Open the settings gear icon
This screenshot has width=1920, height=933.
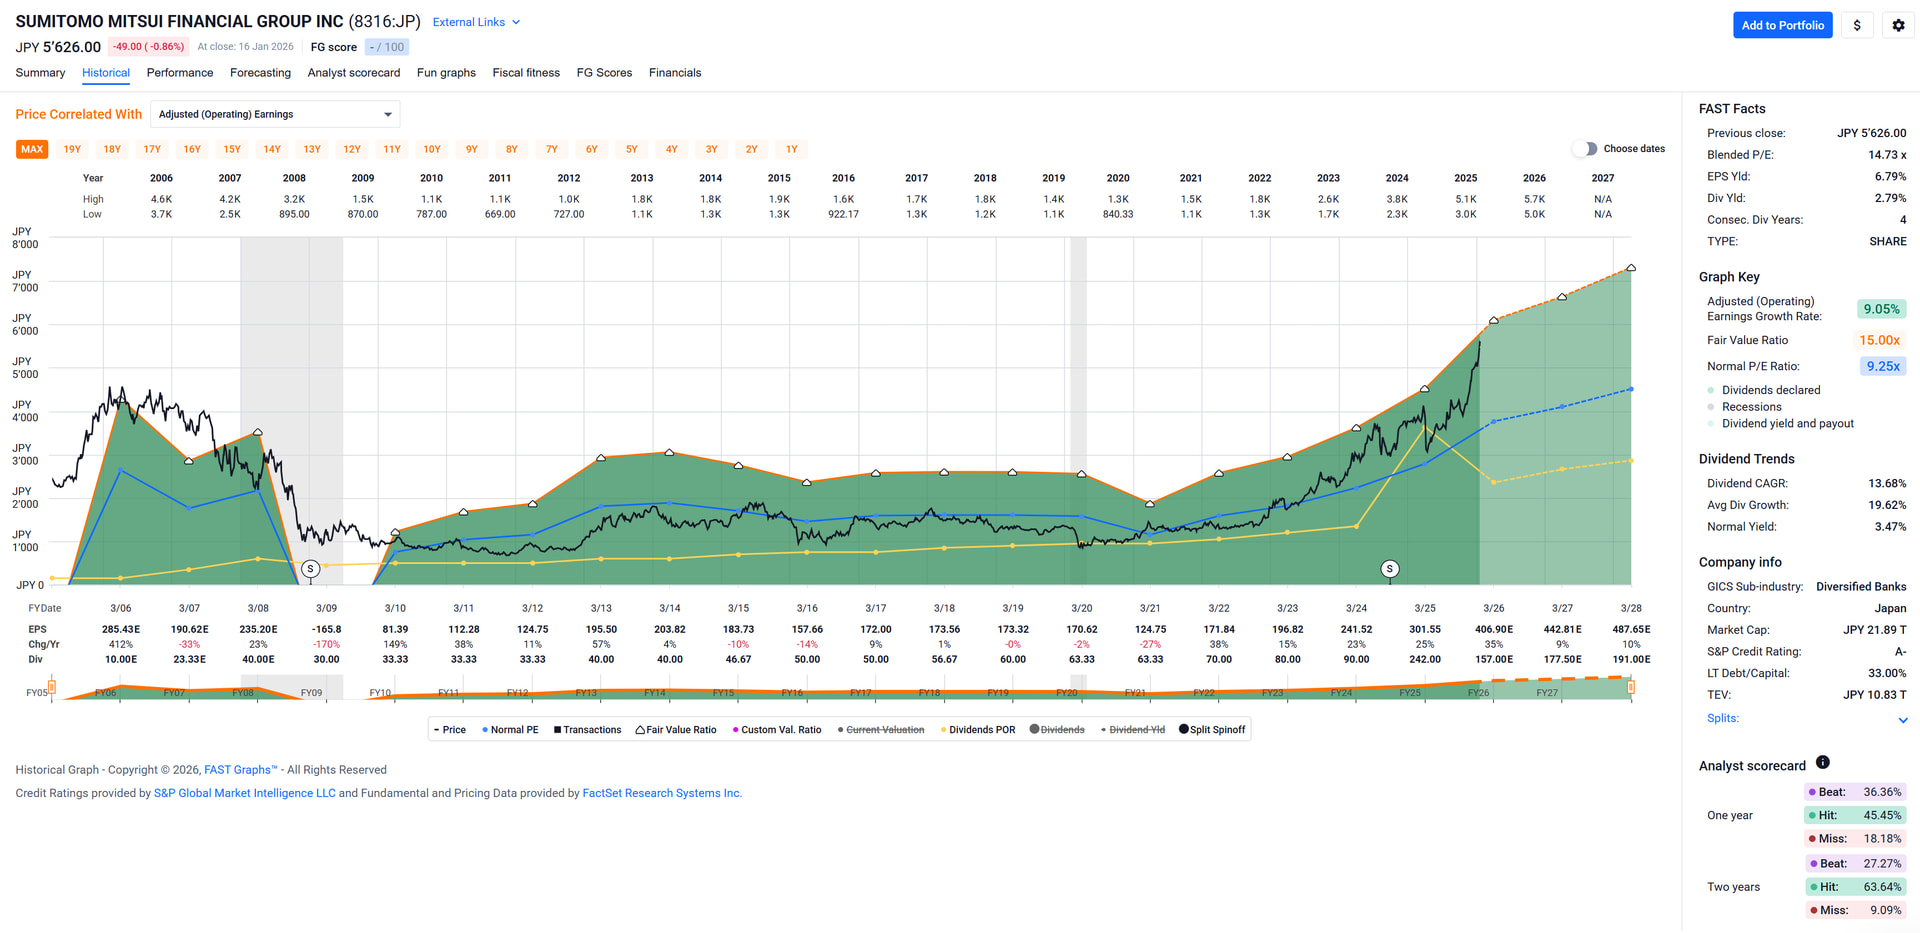pos(1898,26)
